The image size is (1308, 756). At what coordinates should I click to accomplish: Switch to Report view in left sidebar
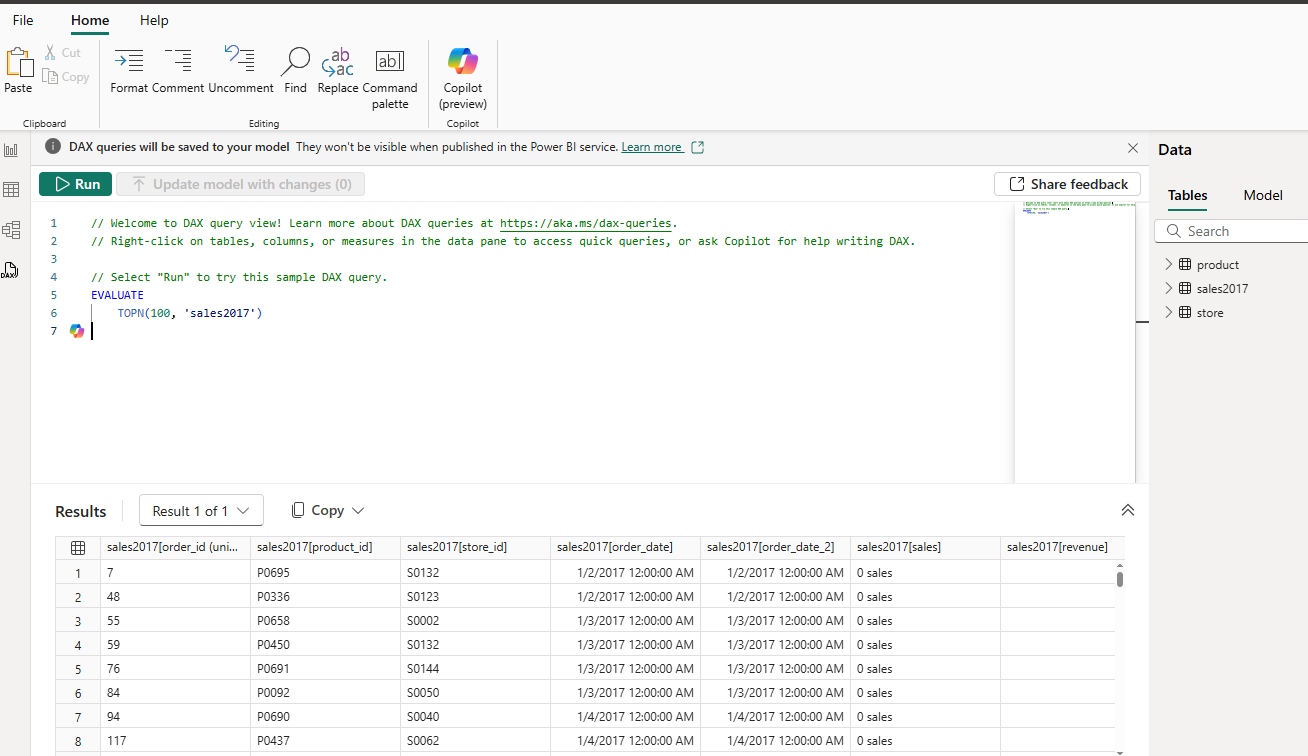click(11, 150)
